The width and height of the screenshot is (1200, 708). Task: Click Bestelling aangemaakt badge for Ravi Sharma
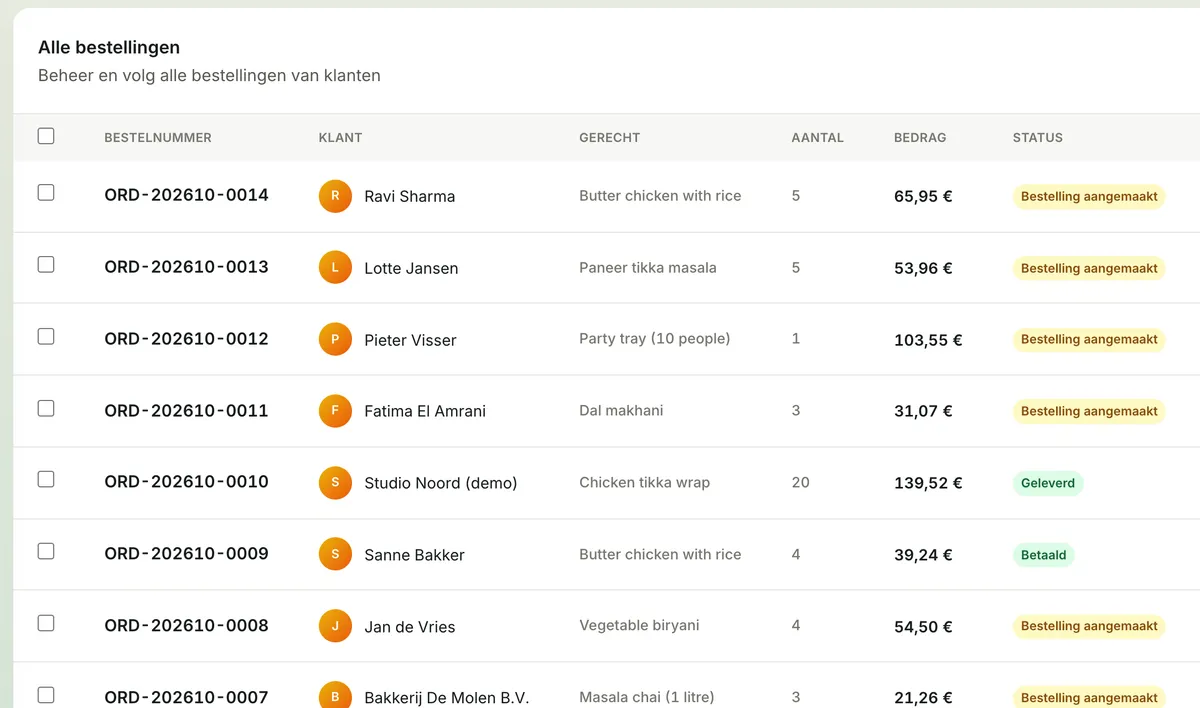coord(1089,197)
